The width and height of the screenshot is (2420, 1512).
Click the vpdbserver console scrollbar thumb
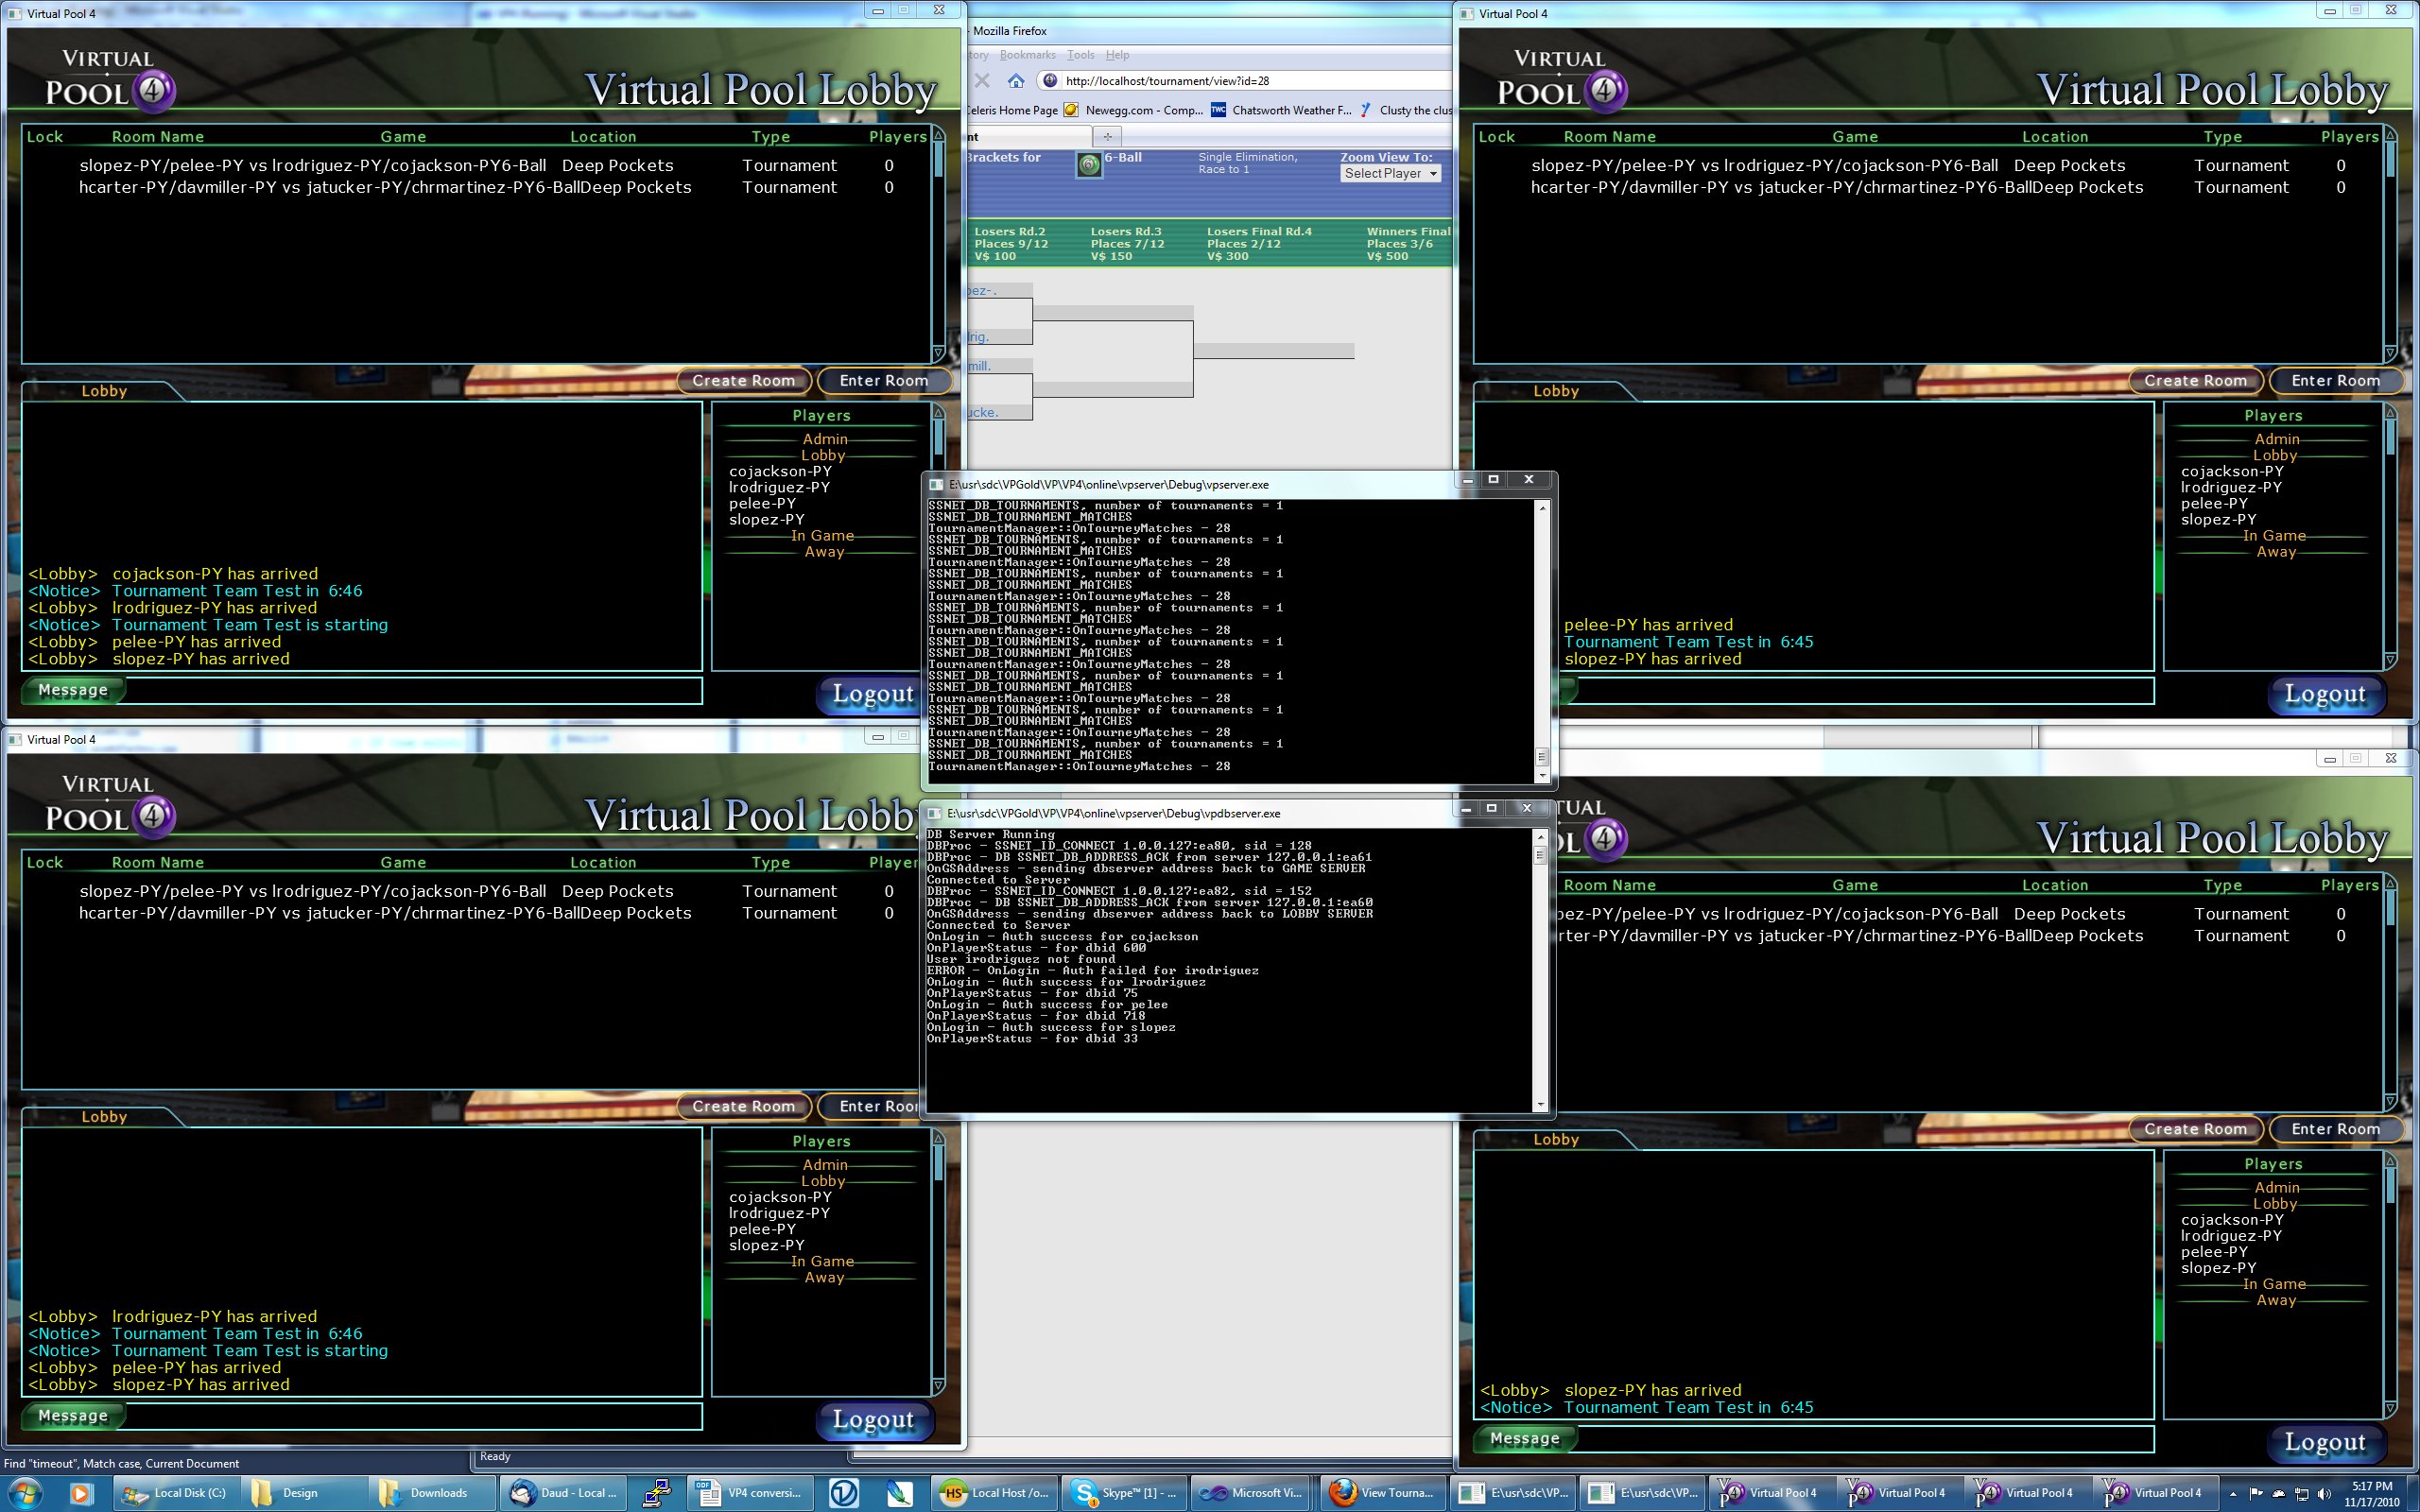(x=1539, y=855)
